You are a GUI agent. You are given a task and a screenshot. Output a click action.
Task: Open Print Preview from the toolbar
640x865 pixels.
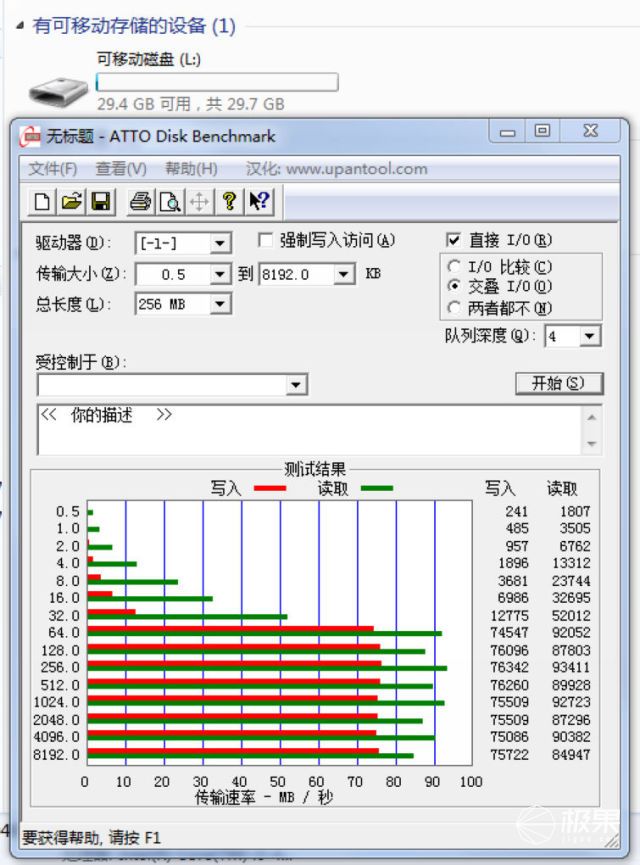(170, 201)
